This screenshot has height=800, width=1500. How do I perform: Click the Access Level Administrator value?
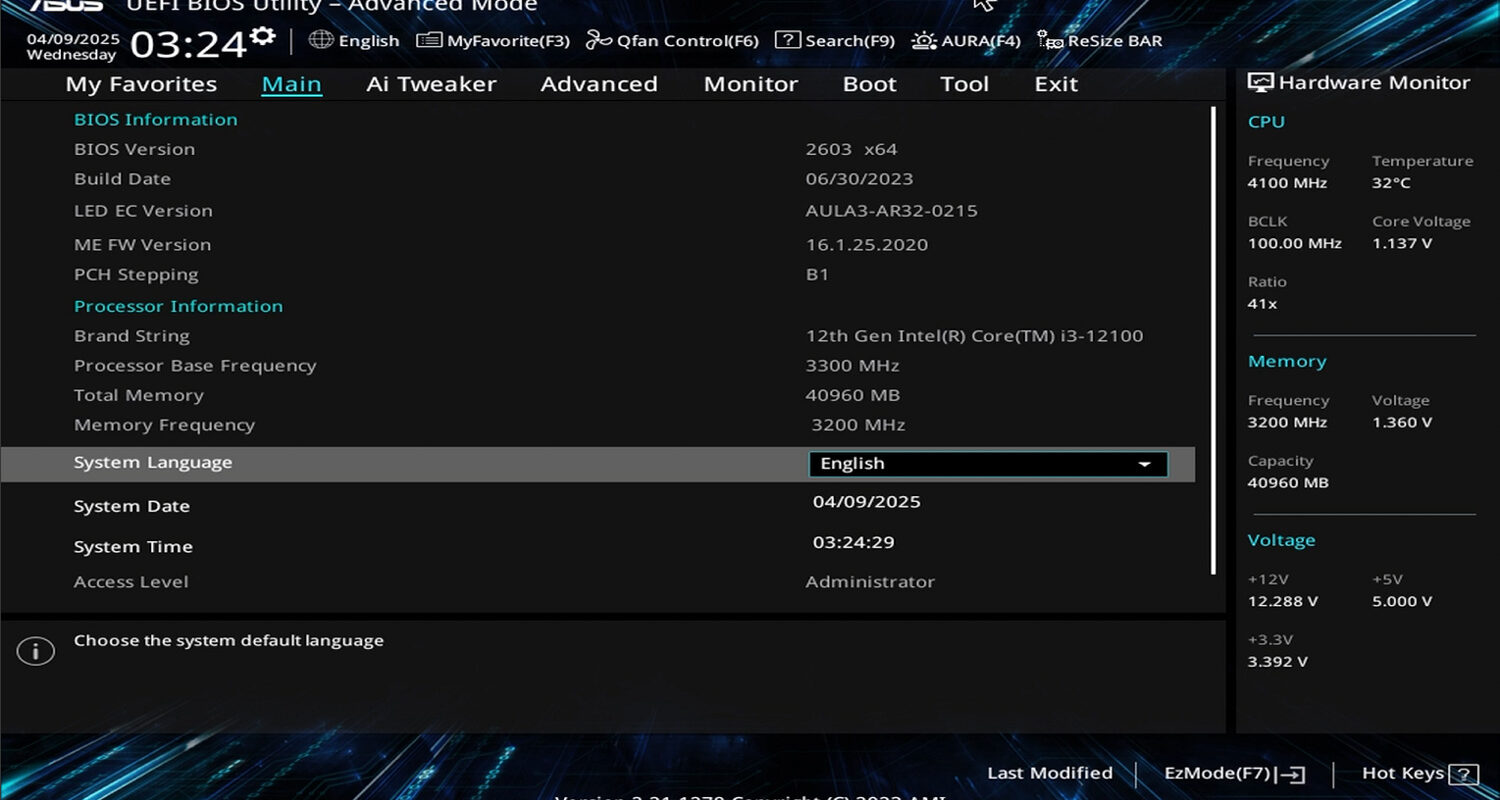pyautogui.click(x=870, y=582)
